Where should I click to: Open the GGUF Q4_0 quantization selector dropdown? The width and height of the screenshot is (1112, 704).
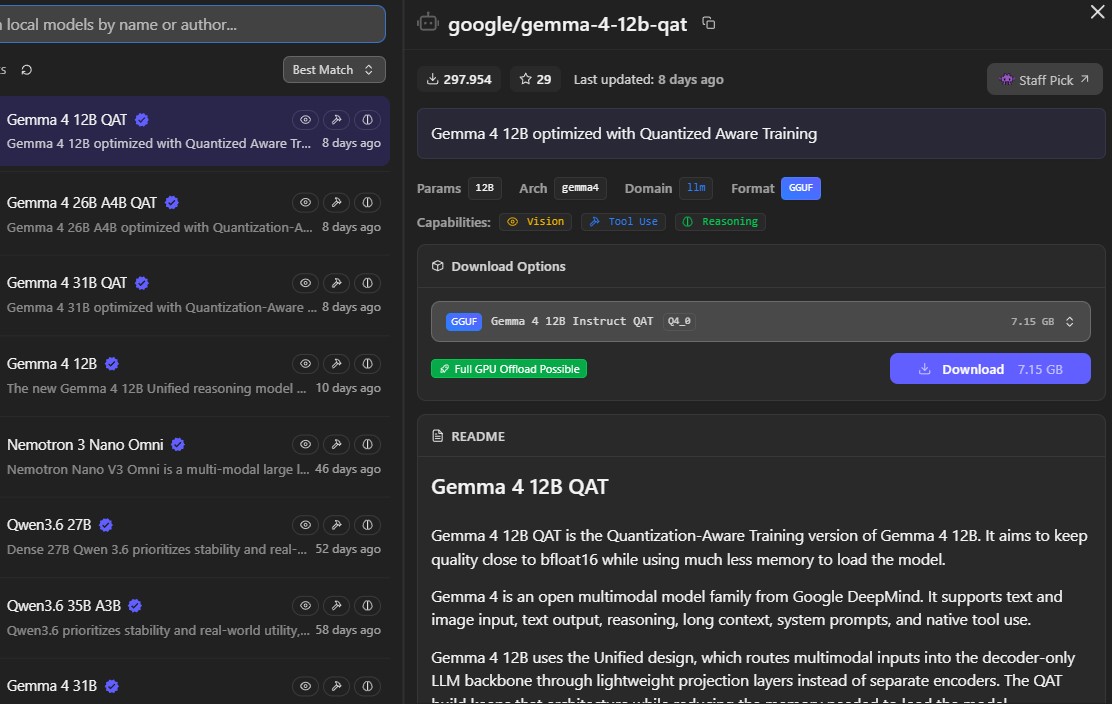[760, 321]
